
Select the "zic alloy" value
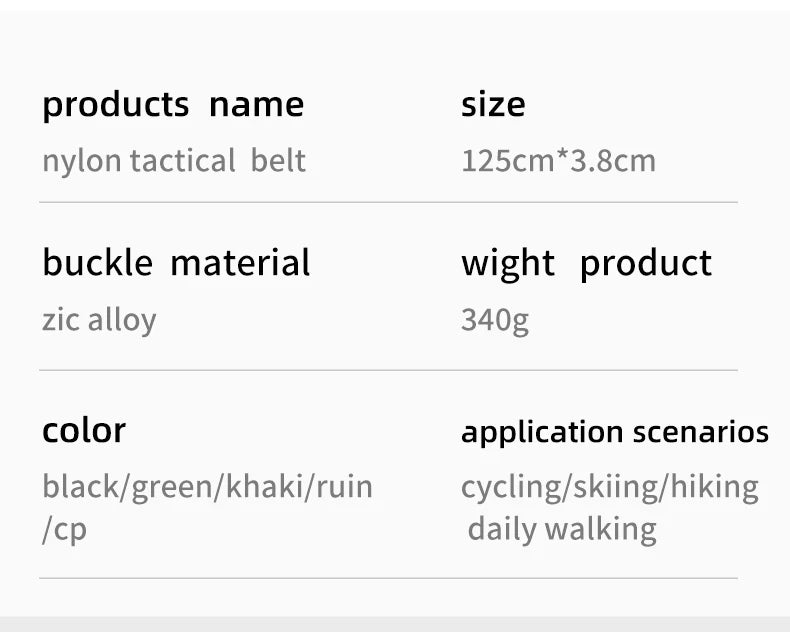(99, 320)
